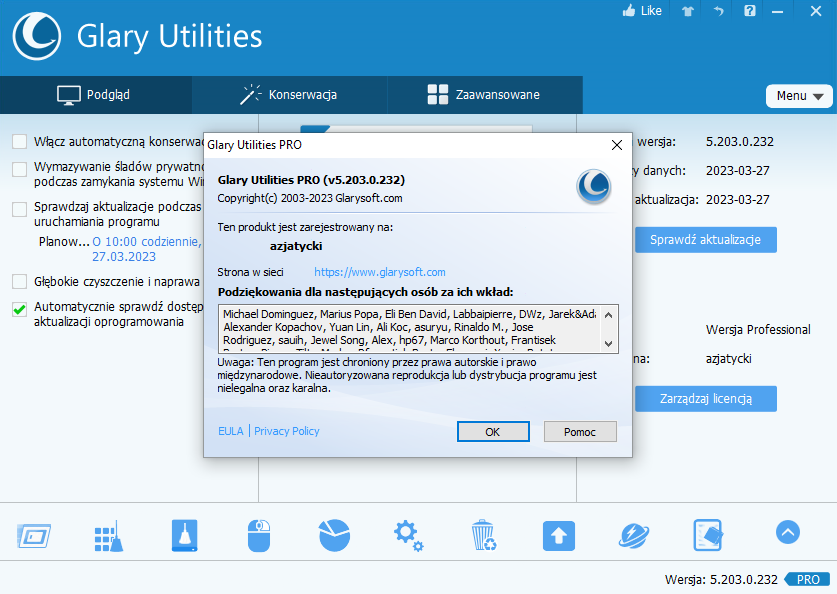Open the Disk Cleaner screen icon in bottom toolbar
Viewport: 837px width, 594px height.
click(x=34, y=535)
